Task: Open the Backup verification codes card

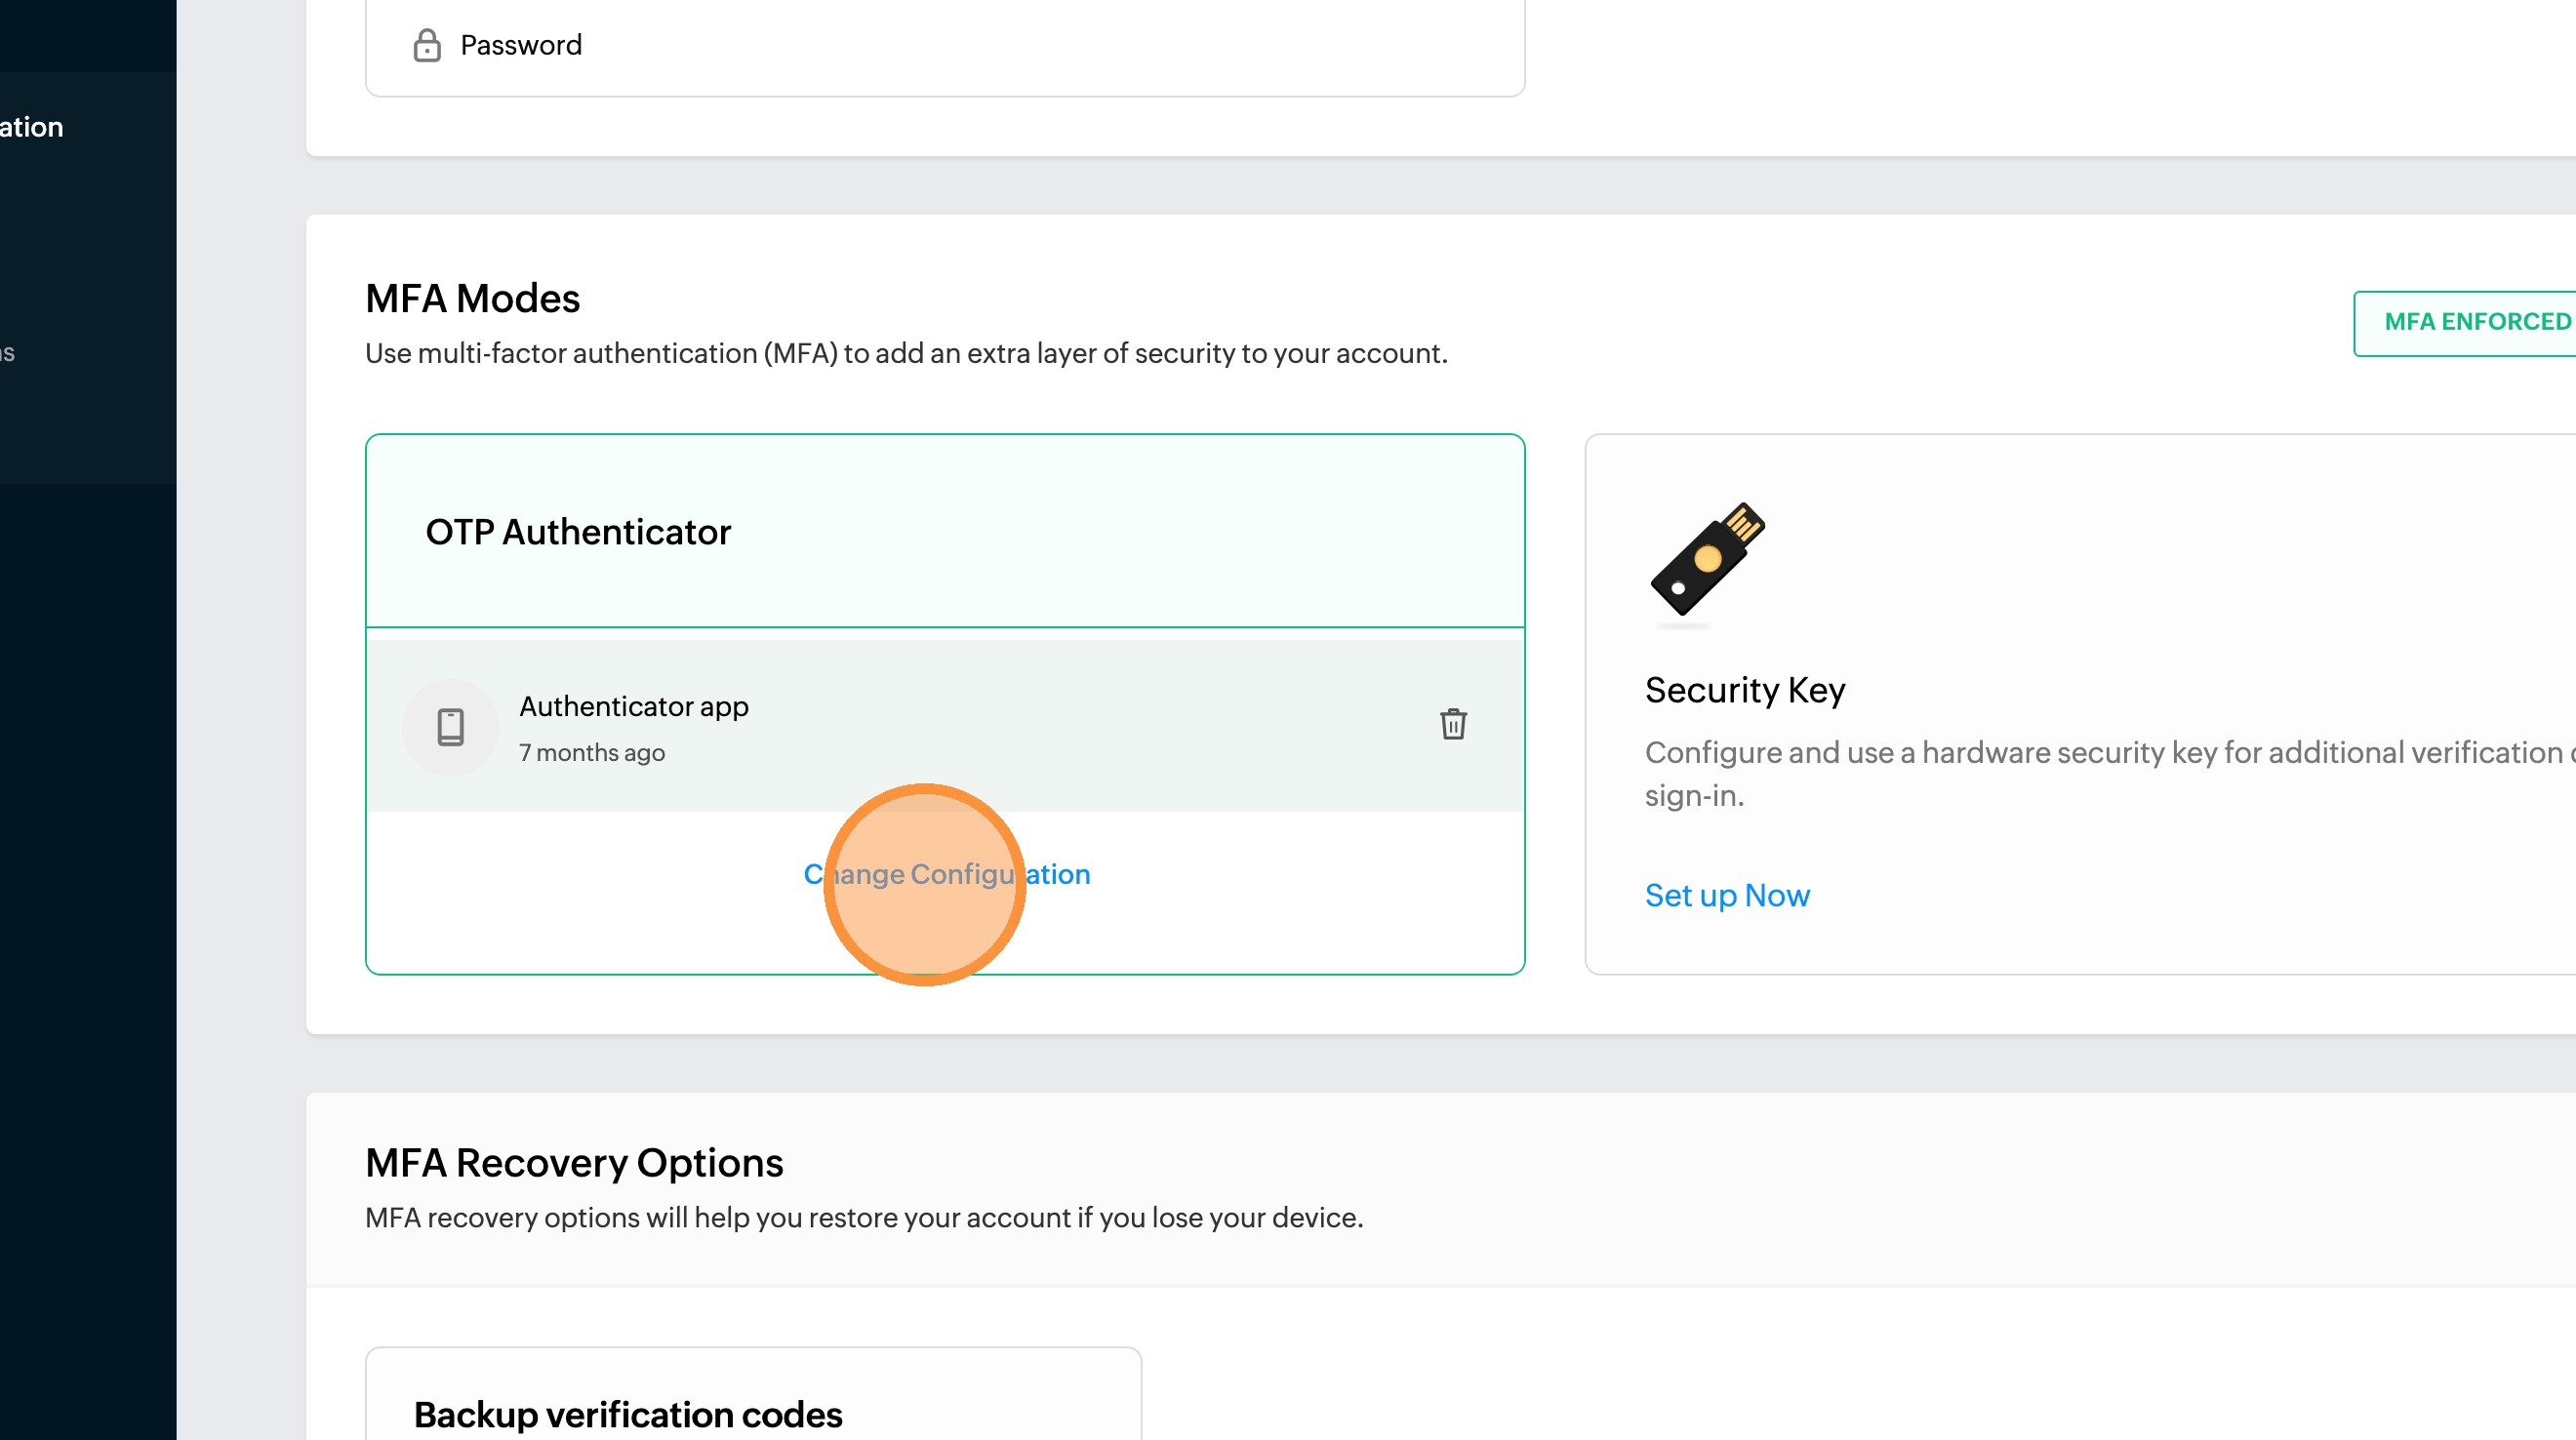Action: click(753, 1394)
